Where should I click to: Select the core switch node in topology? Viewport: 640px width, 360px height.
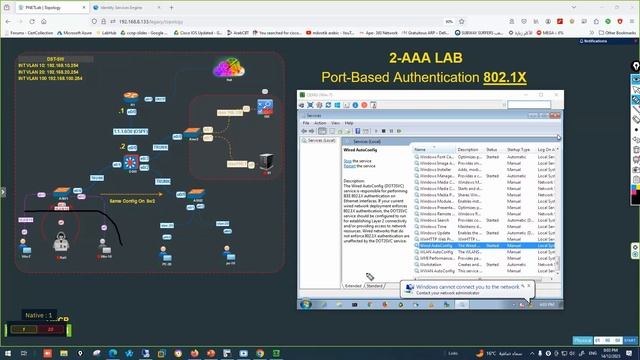[131, 163]
